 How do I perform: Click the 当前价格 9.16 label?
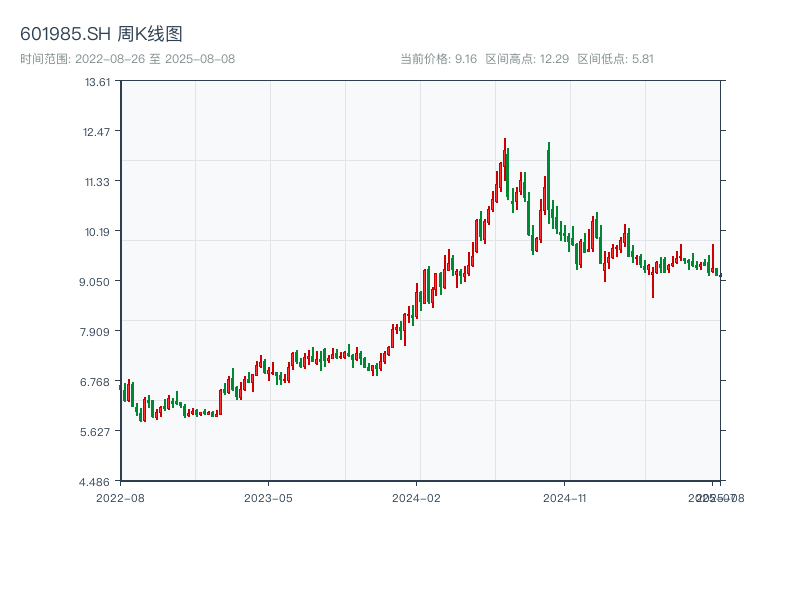click(438, 59)
